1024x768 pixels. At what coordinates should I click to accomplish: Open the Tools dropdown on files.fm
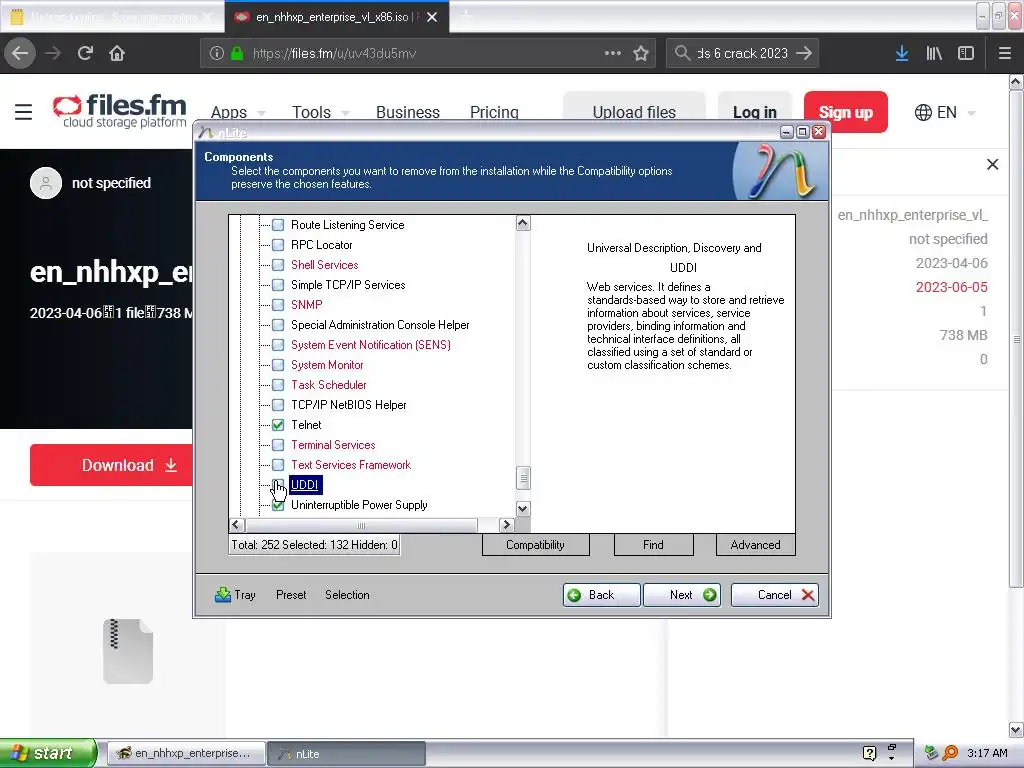click(x=321, y=112)
